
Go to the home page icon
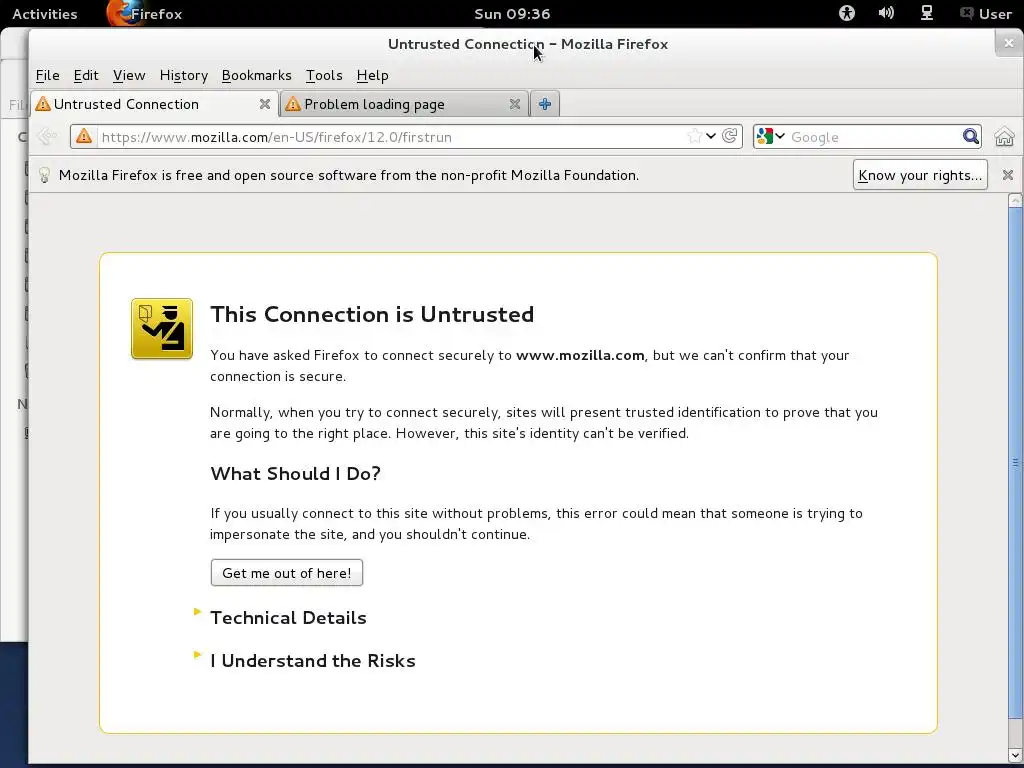[1004, 136]
